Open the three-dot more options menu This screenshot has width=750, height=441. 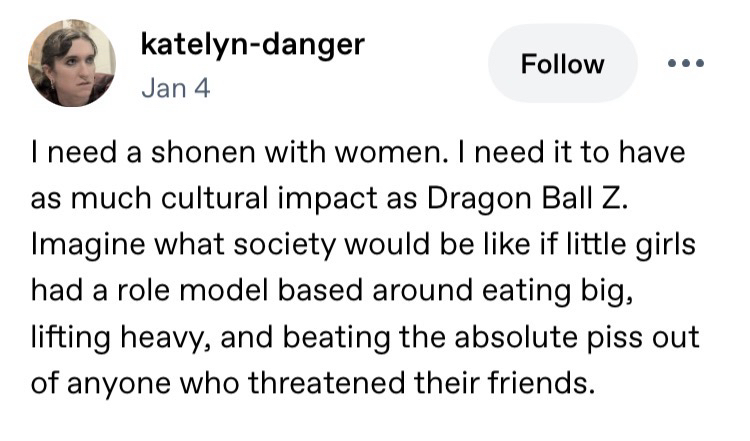pos(686,63)
